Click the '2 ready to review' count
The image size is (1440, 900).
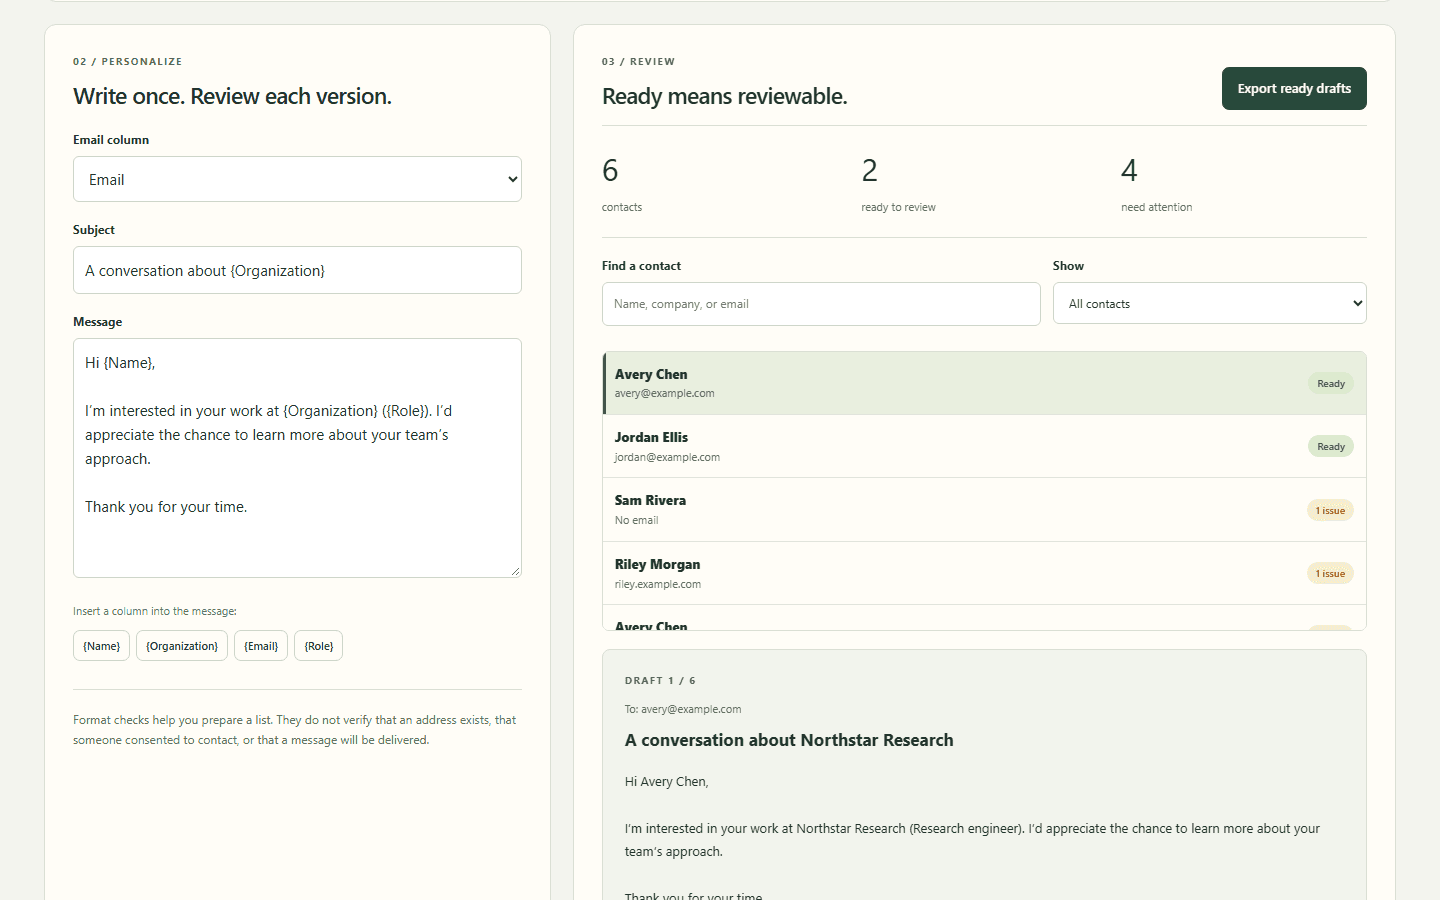point(898,183)
